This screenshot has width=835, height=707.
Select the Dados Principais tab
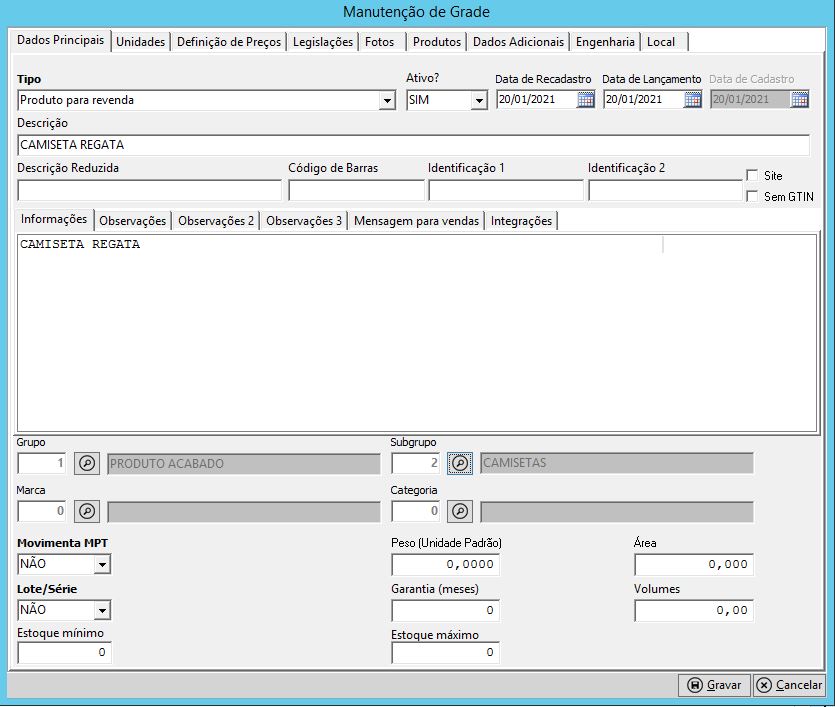[60, 40]
